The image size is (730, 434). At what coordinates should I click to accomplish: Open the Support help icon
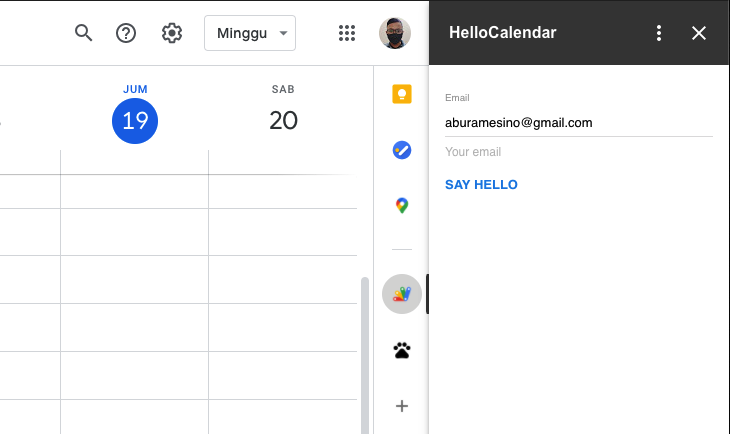click(x=126, y=33)
